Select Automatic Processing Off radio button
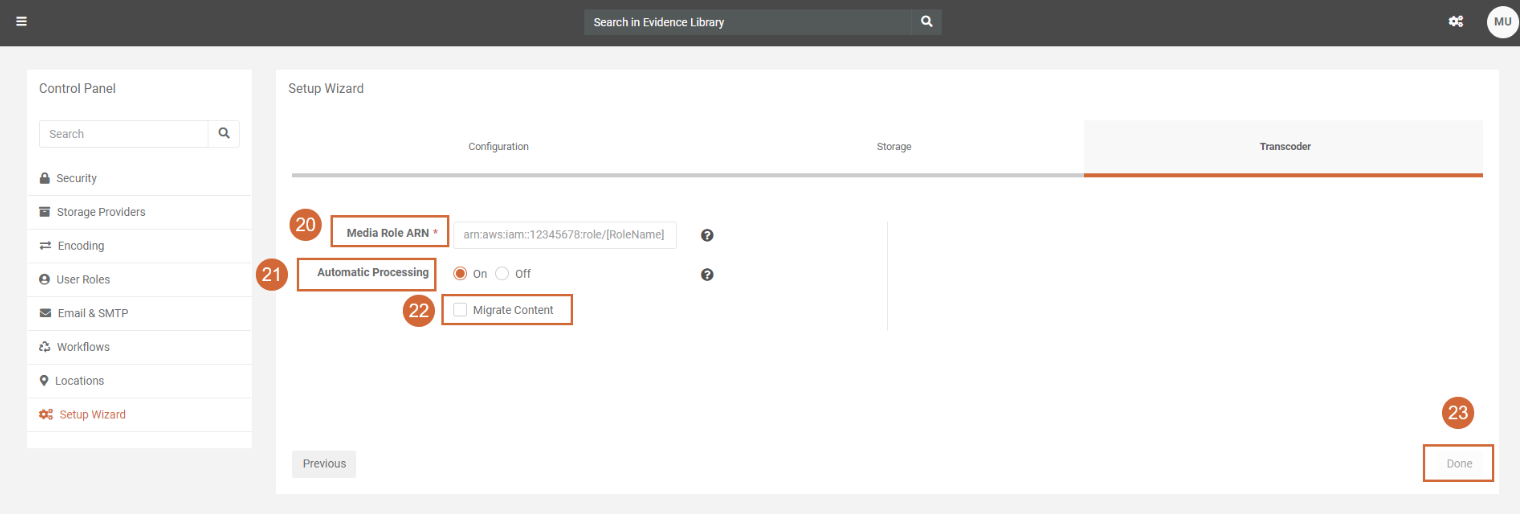Screen dimensions: 1520x514 pos(502,273)
